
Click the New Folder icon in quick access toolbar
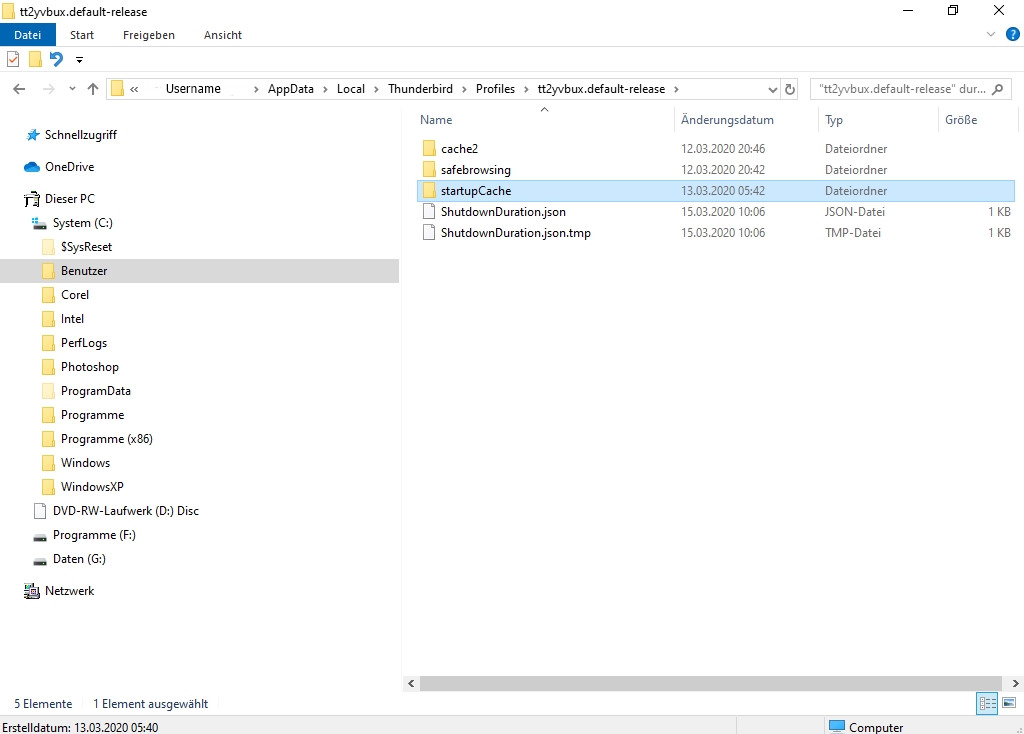35,59
